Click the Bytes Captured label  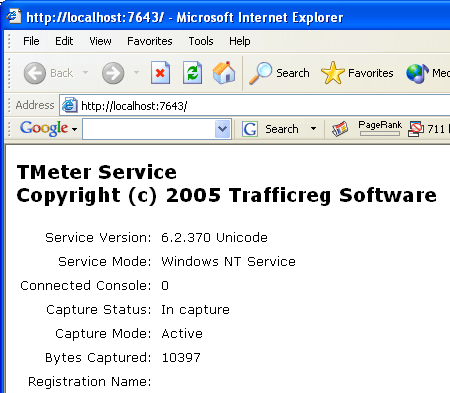click(x=98, y=358)
